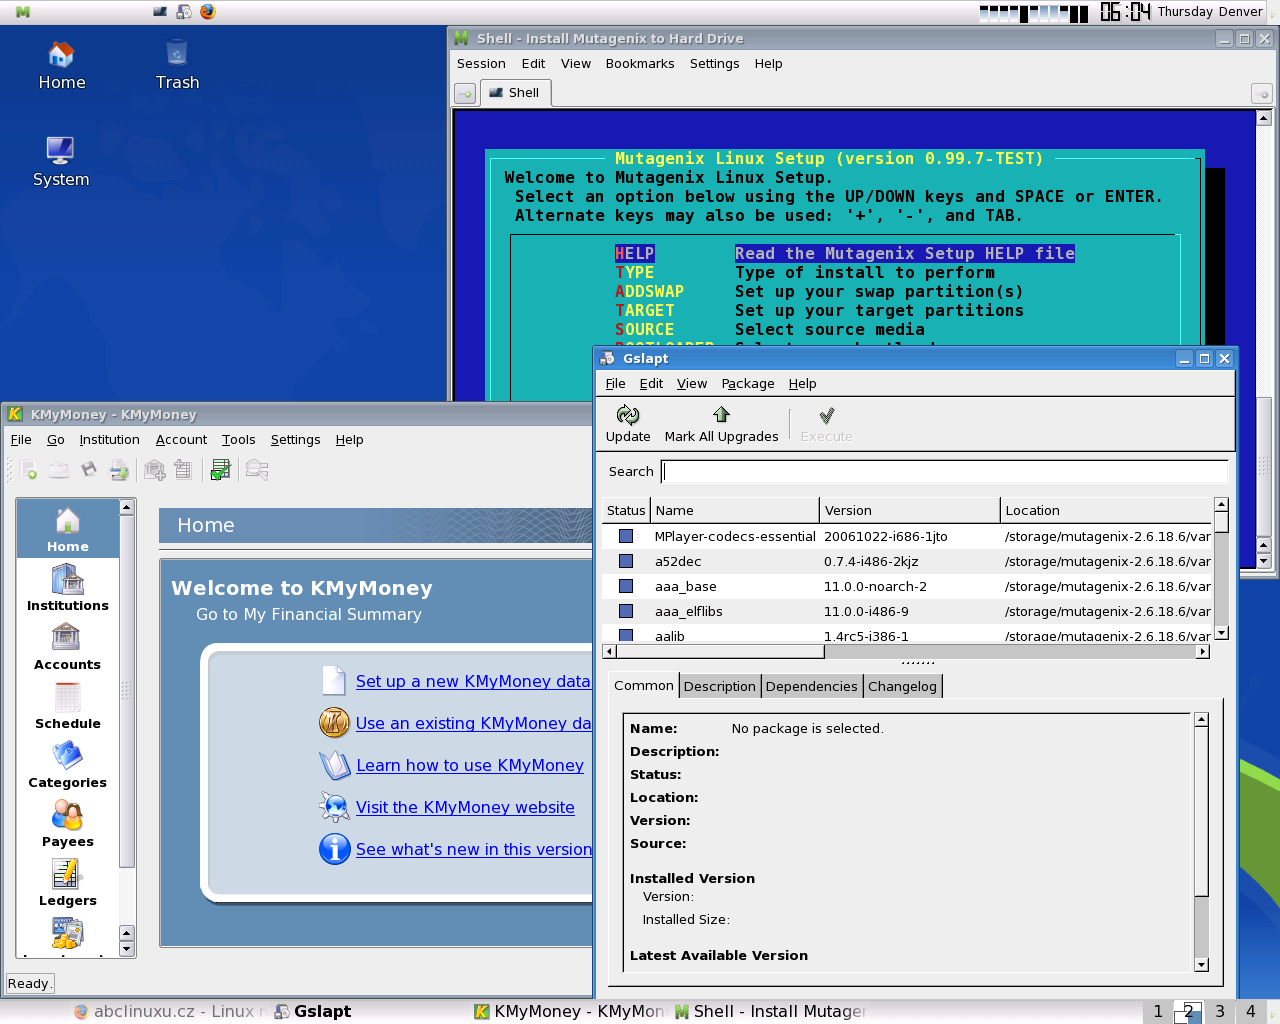Click down arrow of Gslapt details scrollbar
Screen dimensions: 1280x1024
(x=1202, y=965)
